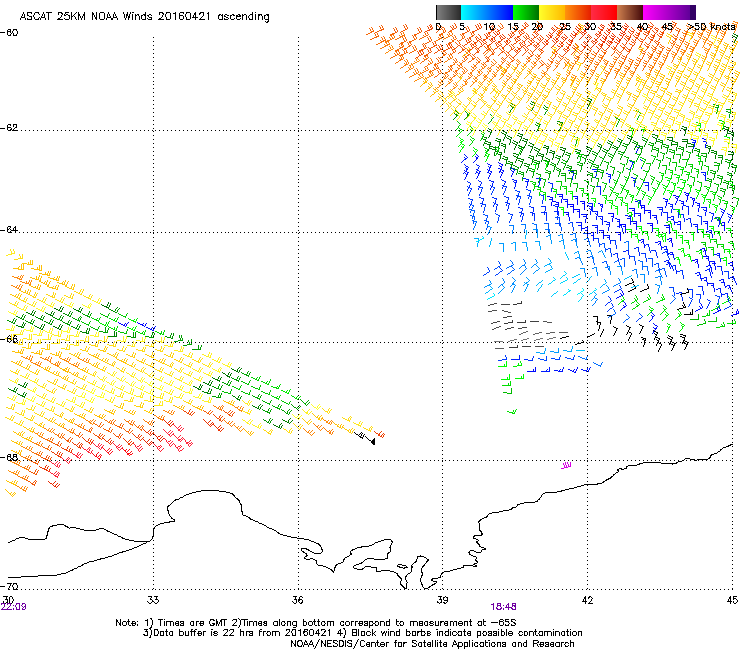Click the 42 longitude label
The width and height of the screenshot is (740, 650).
click(587, 600)
